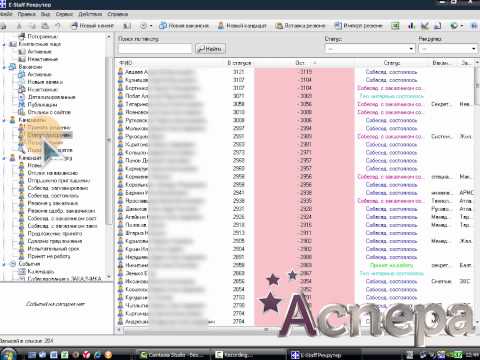Click into the text search input field

pos(156,49)
